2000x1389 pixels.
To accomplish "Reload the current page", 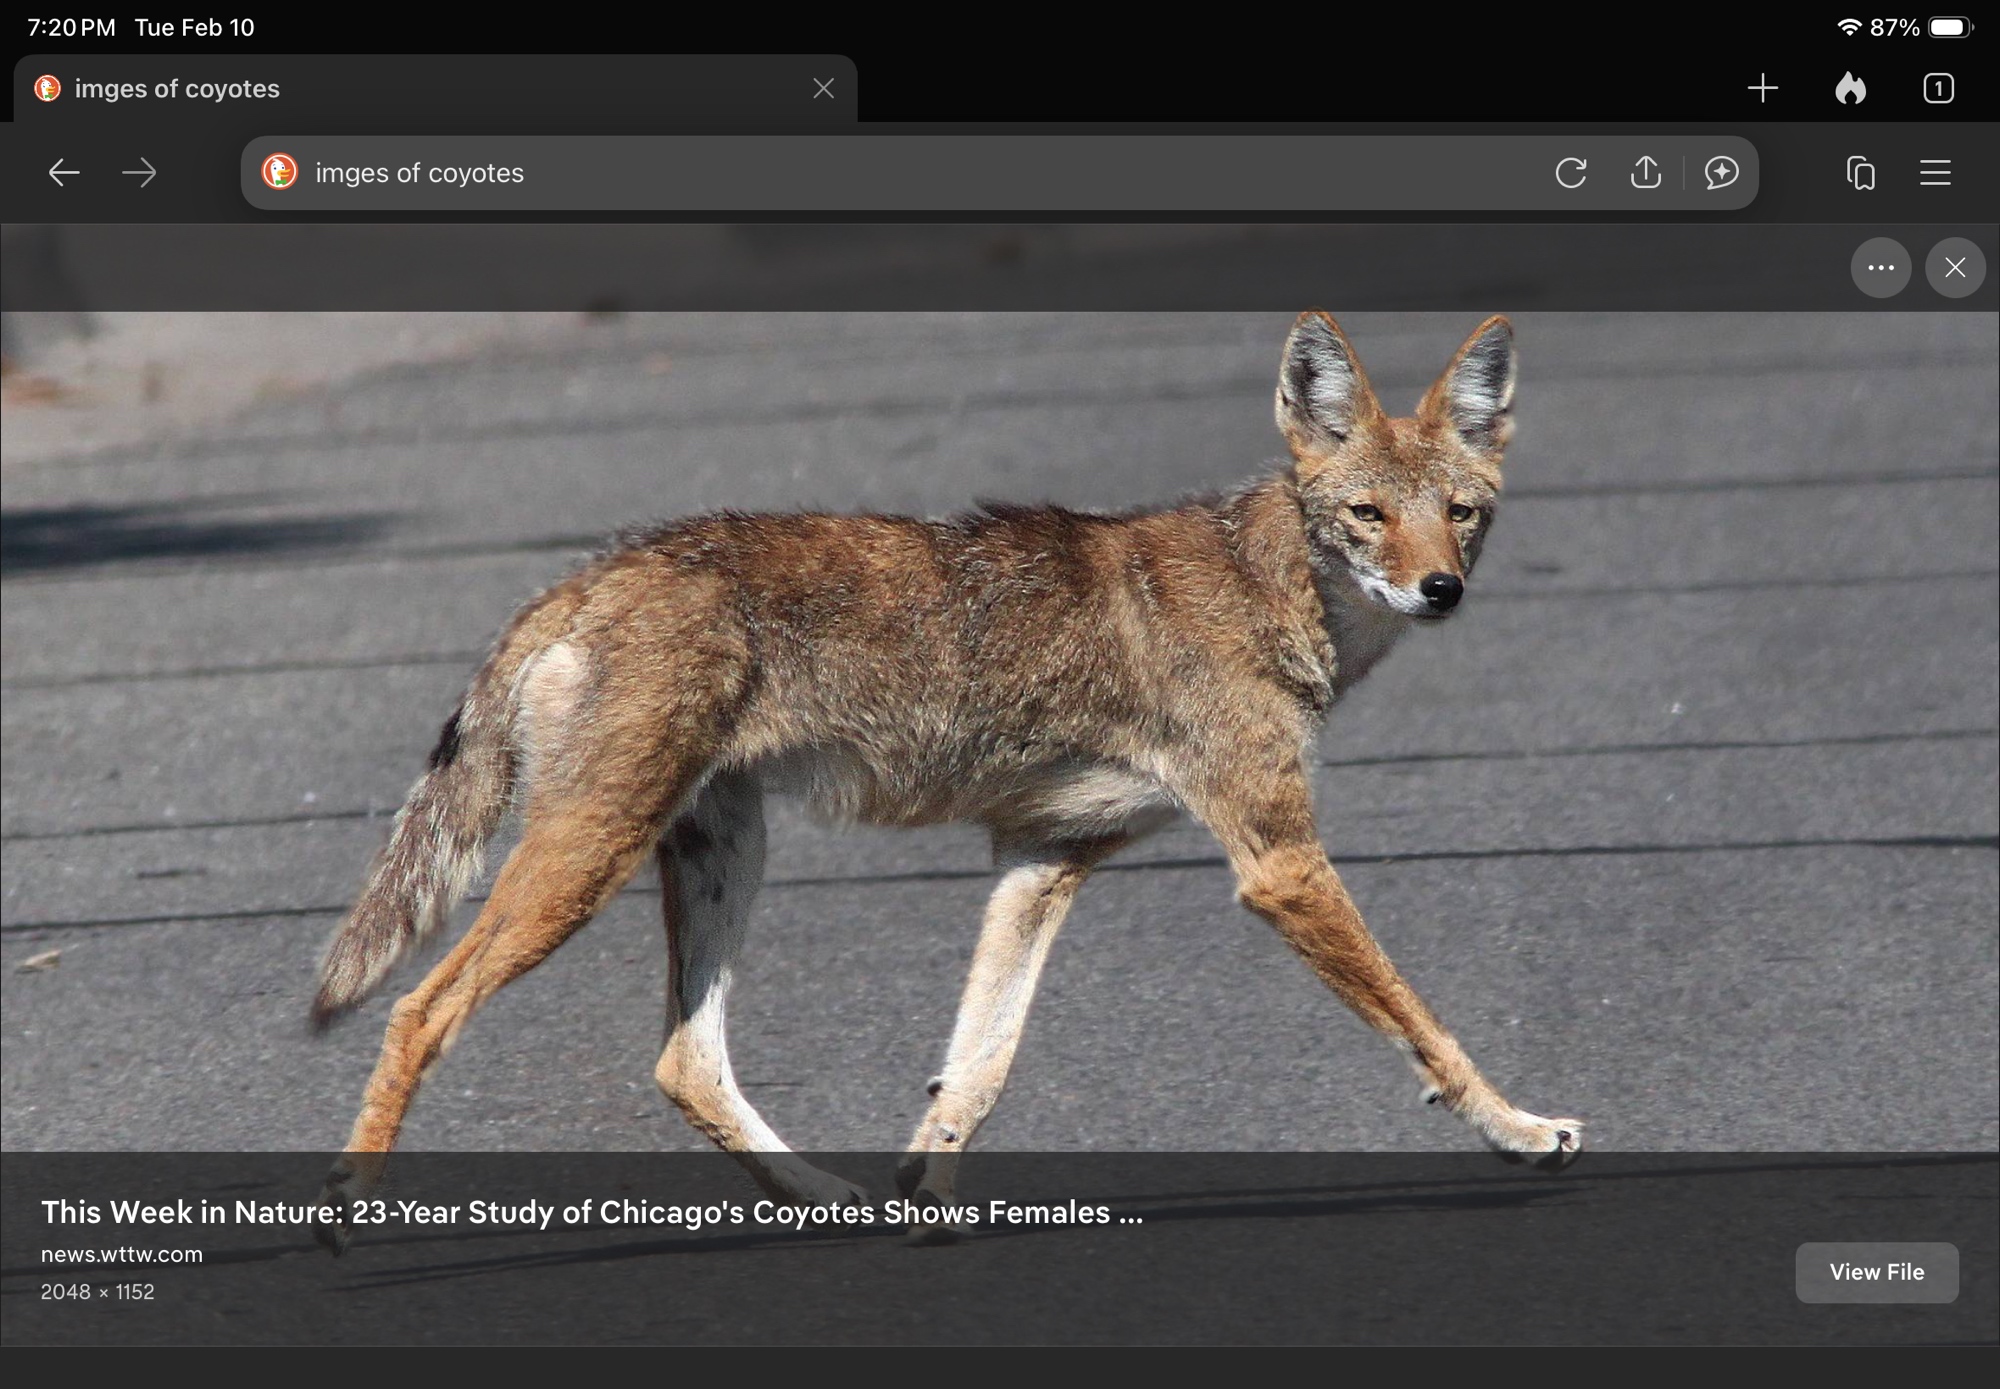I will coord(1570,173).
